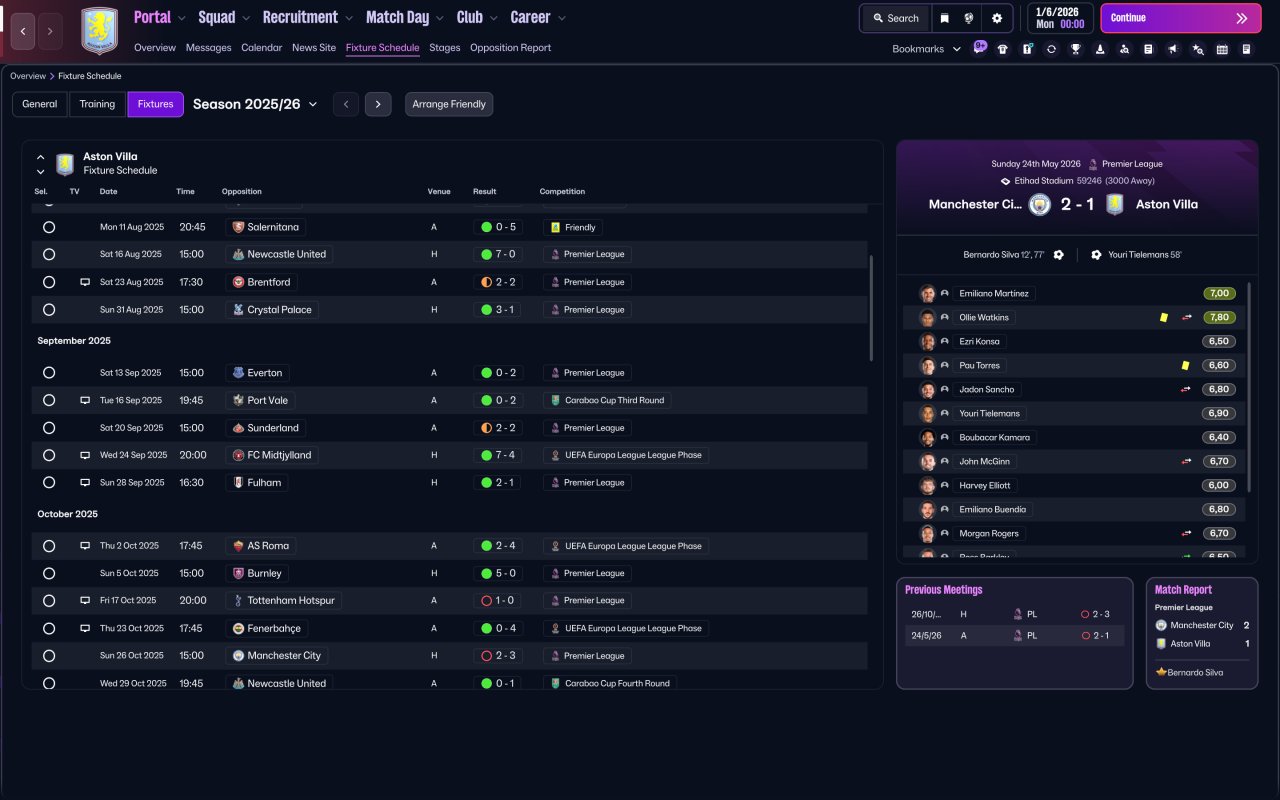Screen dimensions: 1280x800
Task: Open the settings gear icon
Action: click(x=997, y=18)
